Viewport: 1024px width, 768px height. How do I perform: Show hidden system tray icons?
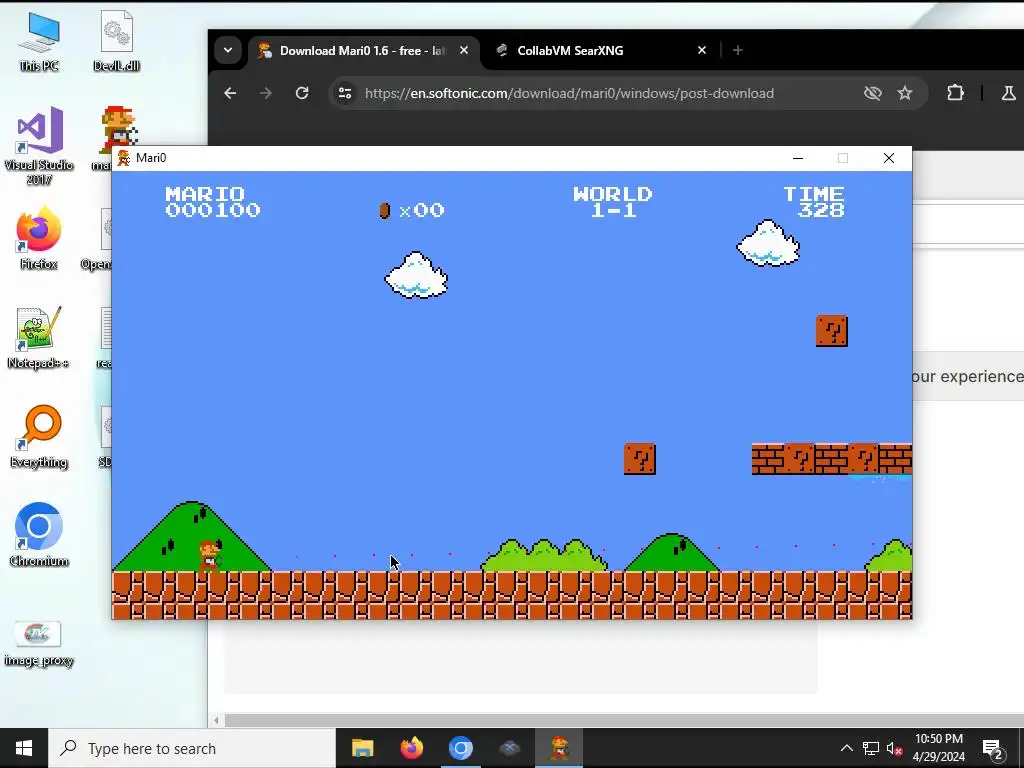tap(846, 748)
